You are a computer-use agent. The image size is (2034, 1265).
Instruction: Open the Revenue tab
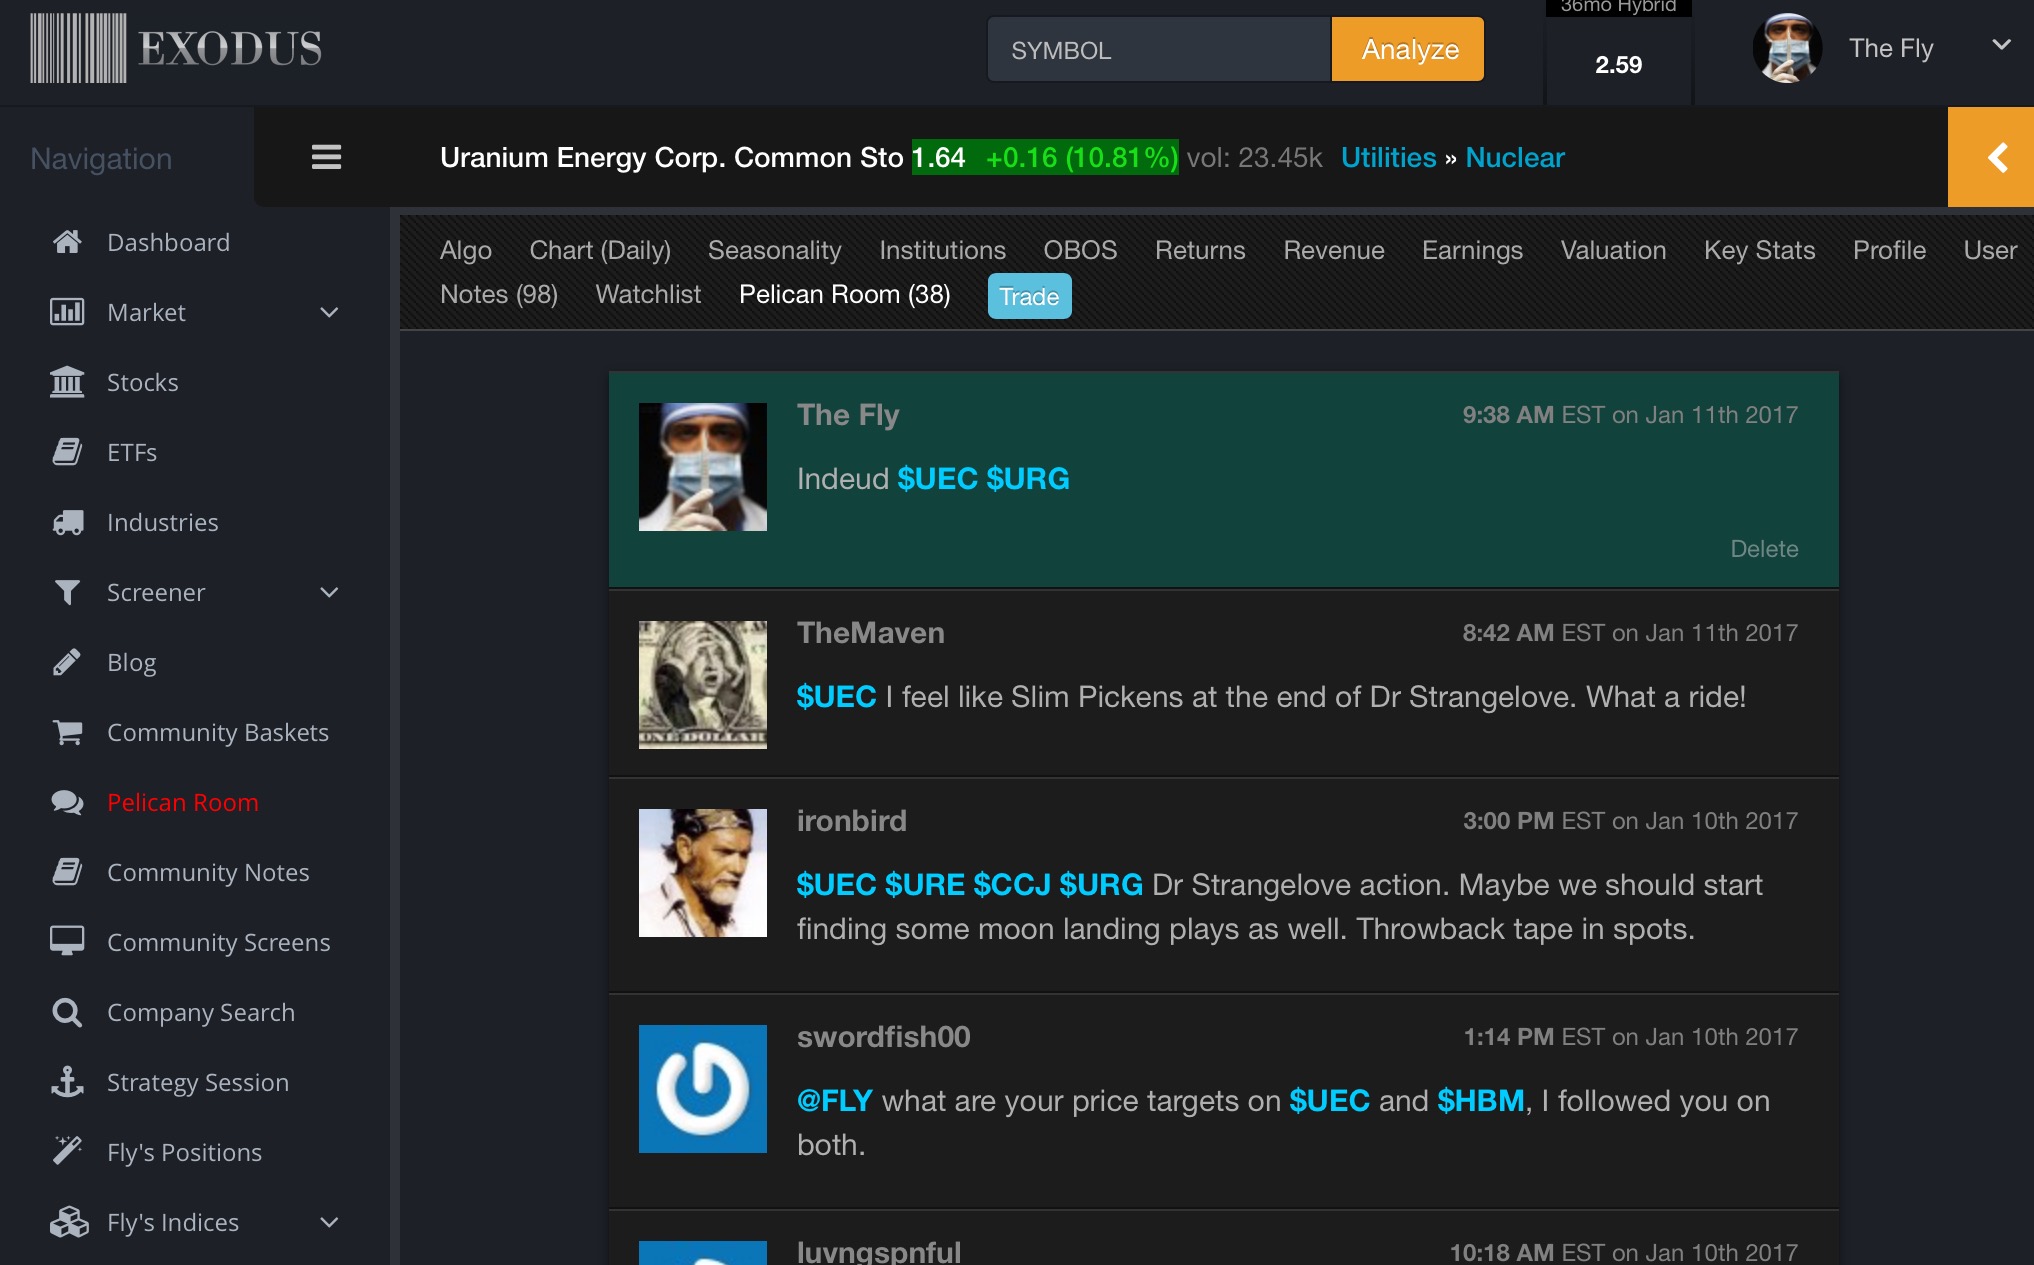point(1334,250)
